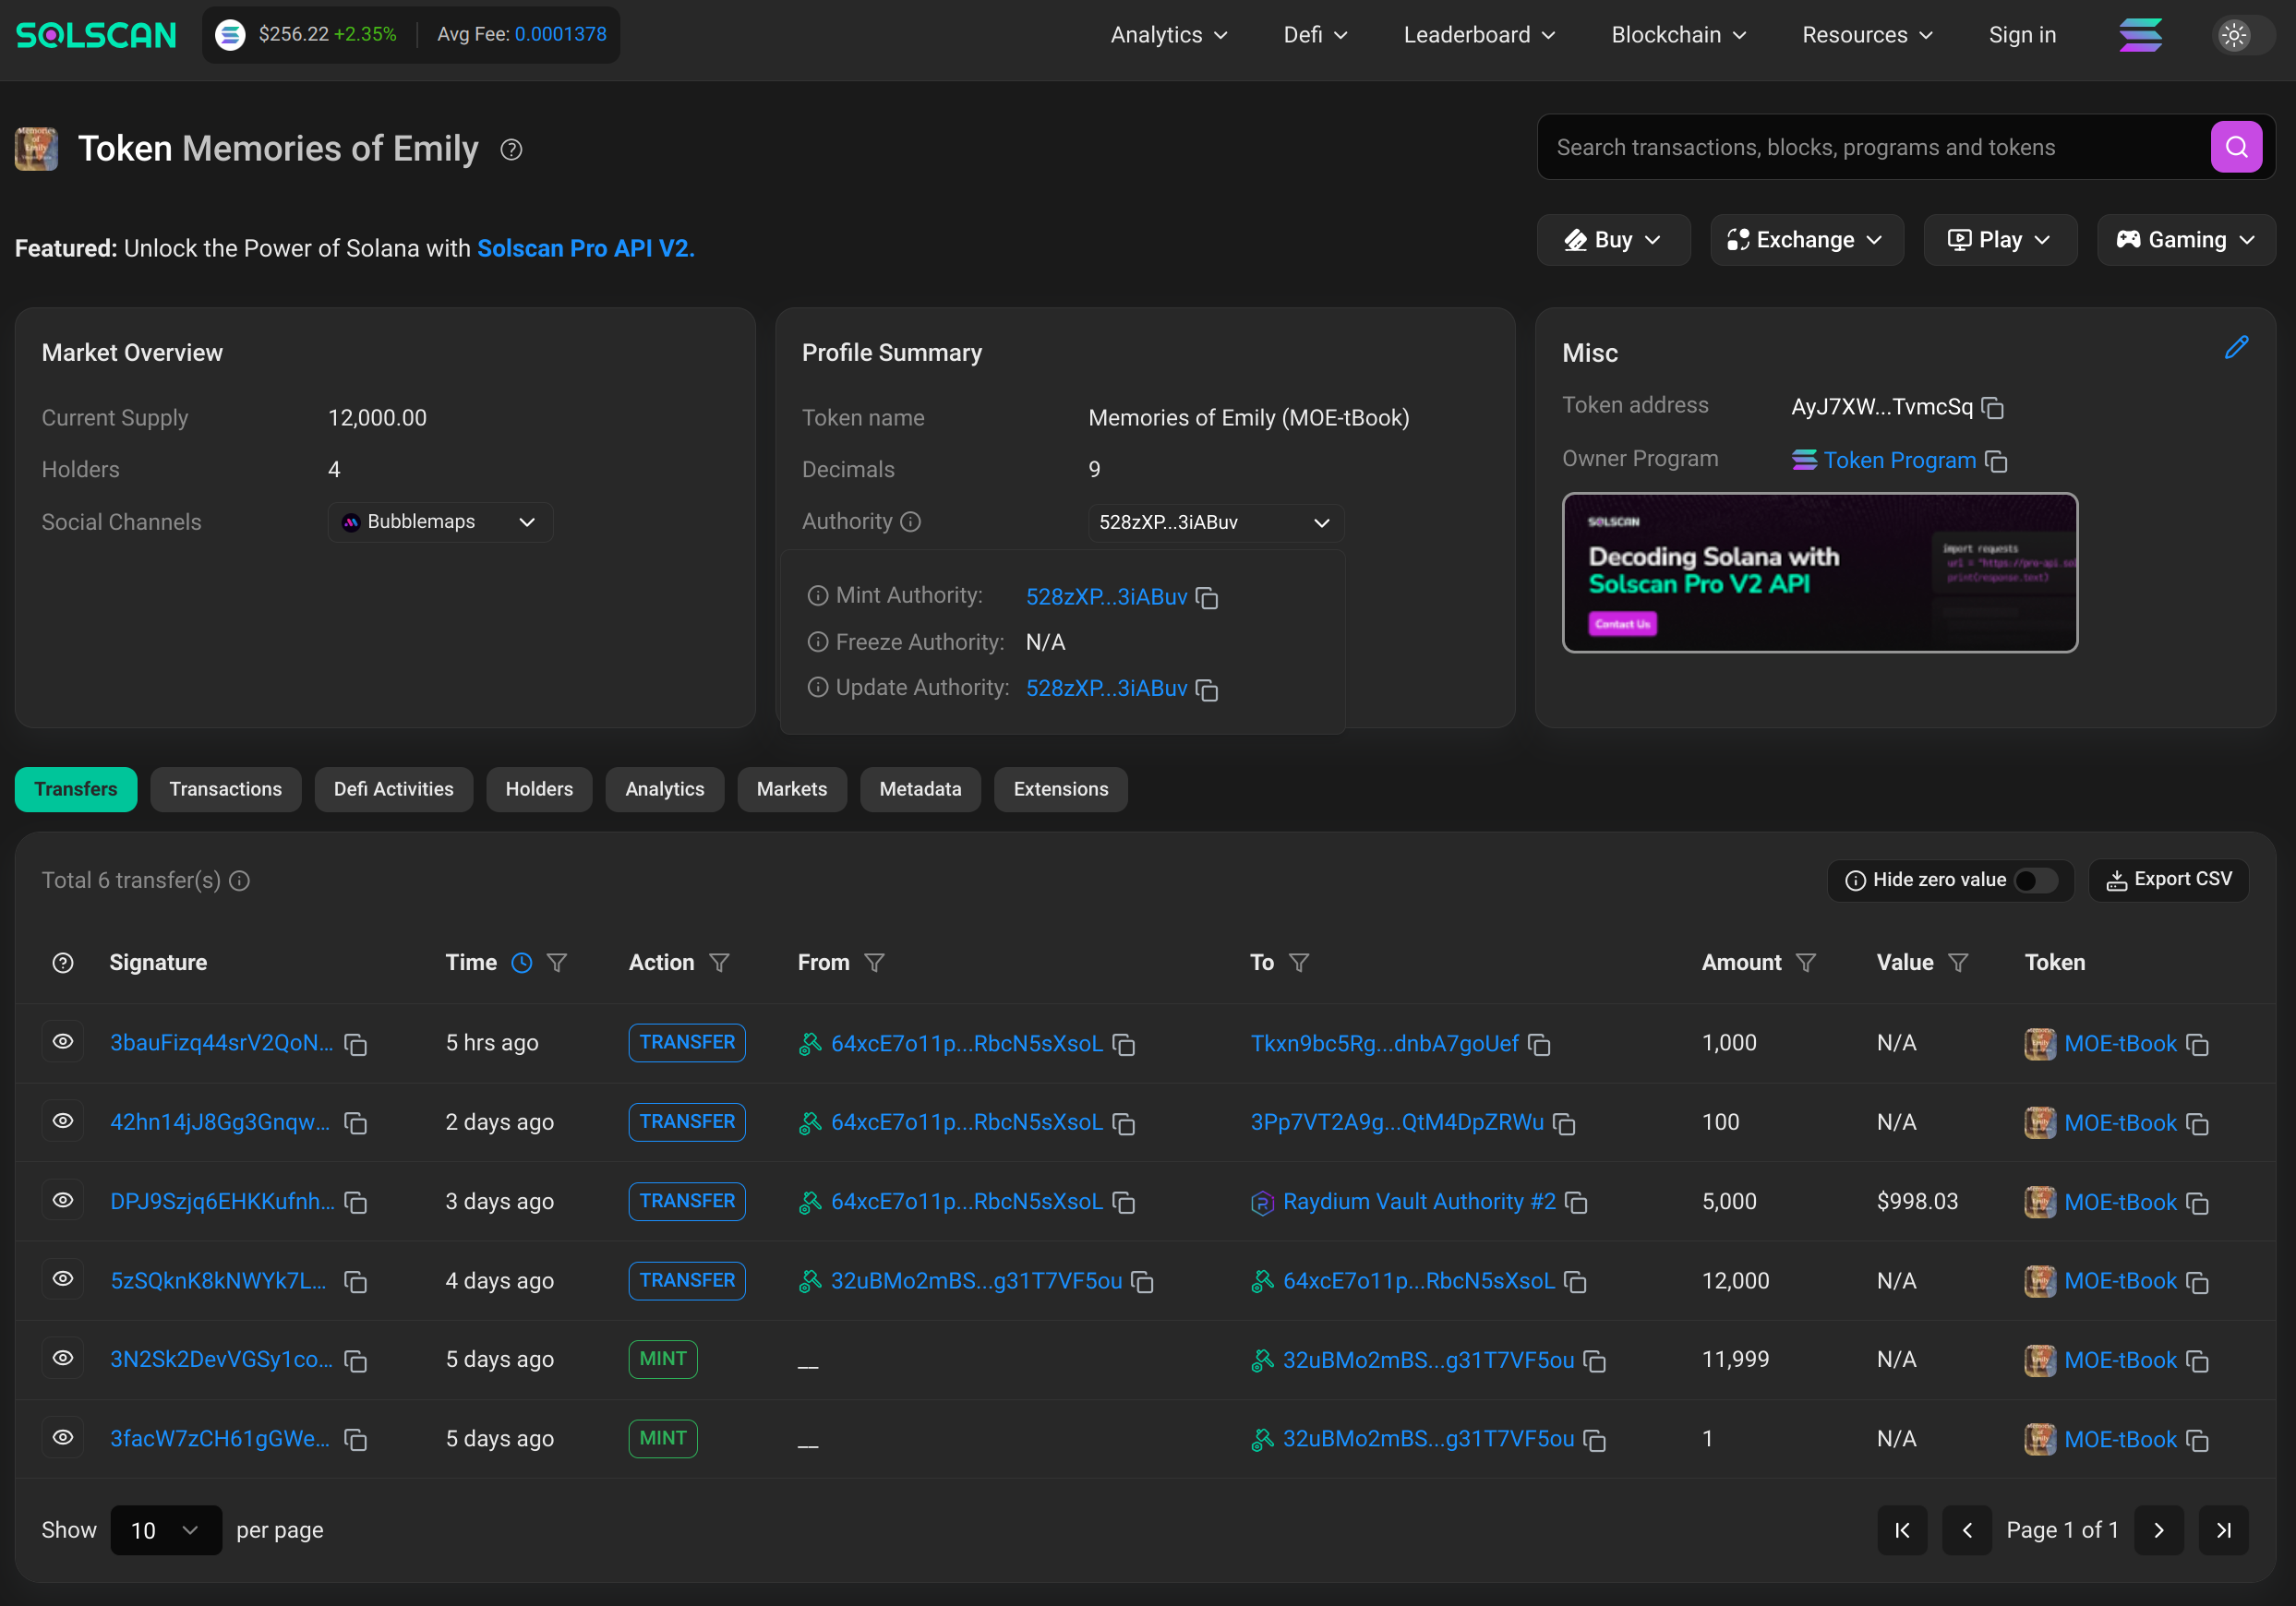This screenshot has width=2296, height=1606.
Task: Copy the Tkxn9bc5Rg...dnbA7goUef address
Action: [1539, 1044]
